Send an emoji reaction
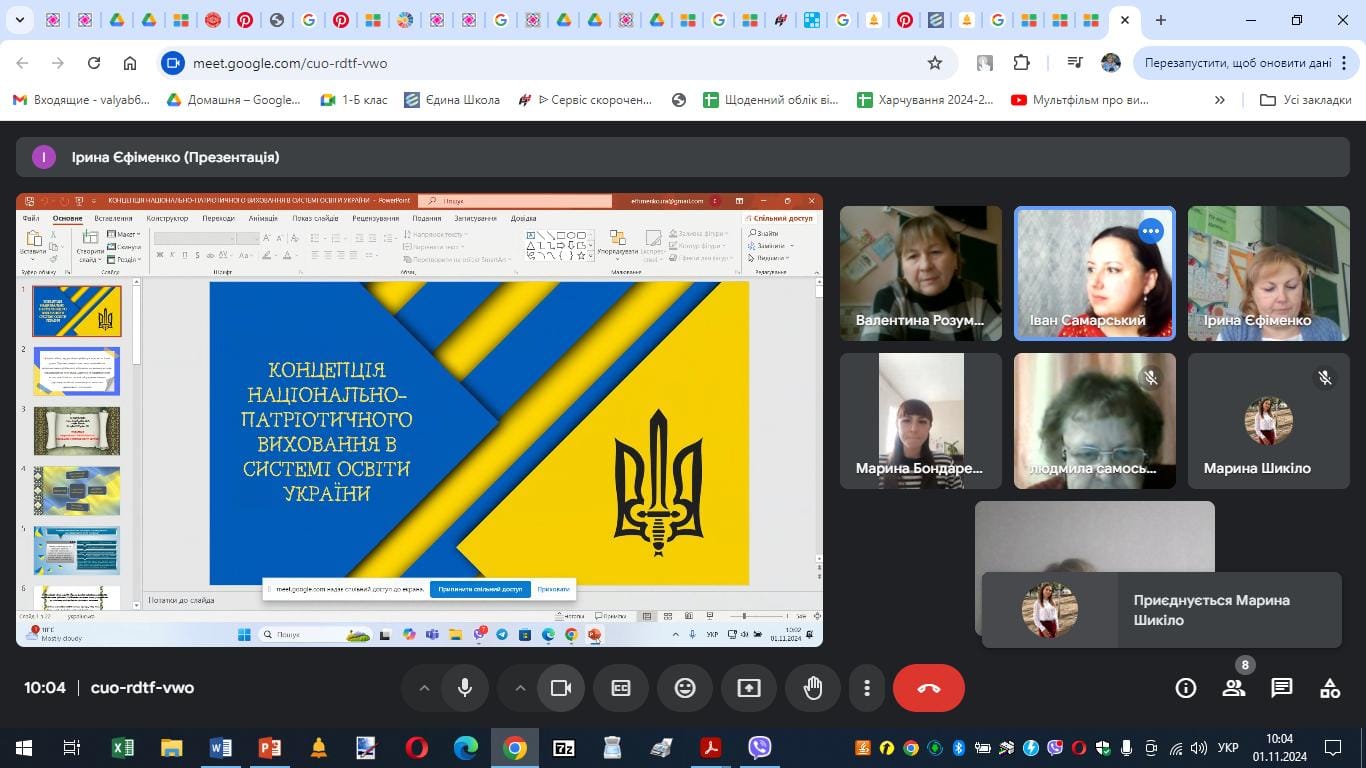 point(685,688)
